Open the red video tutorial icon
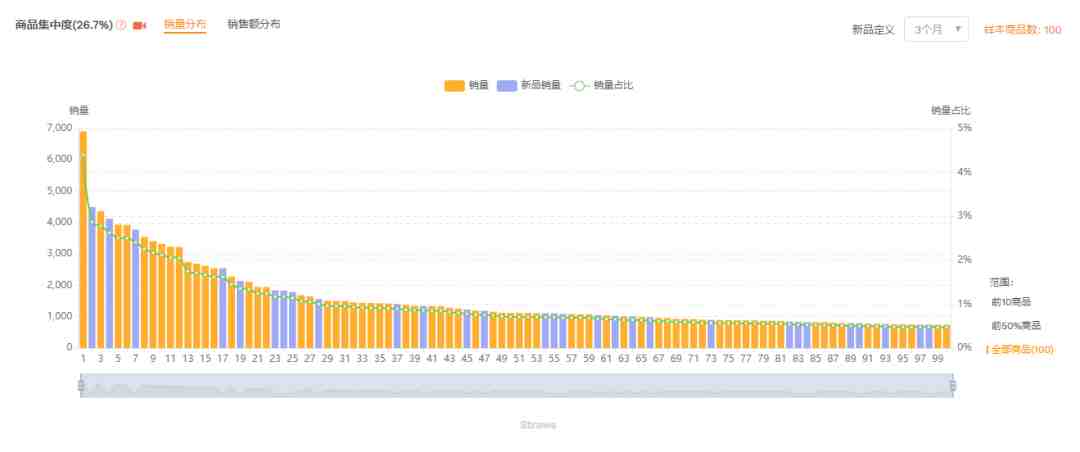Image resolution: width=1080 pixels, height=452 pixels. click(140, 25)
